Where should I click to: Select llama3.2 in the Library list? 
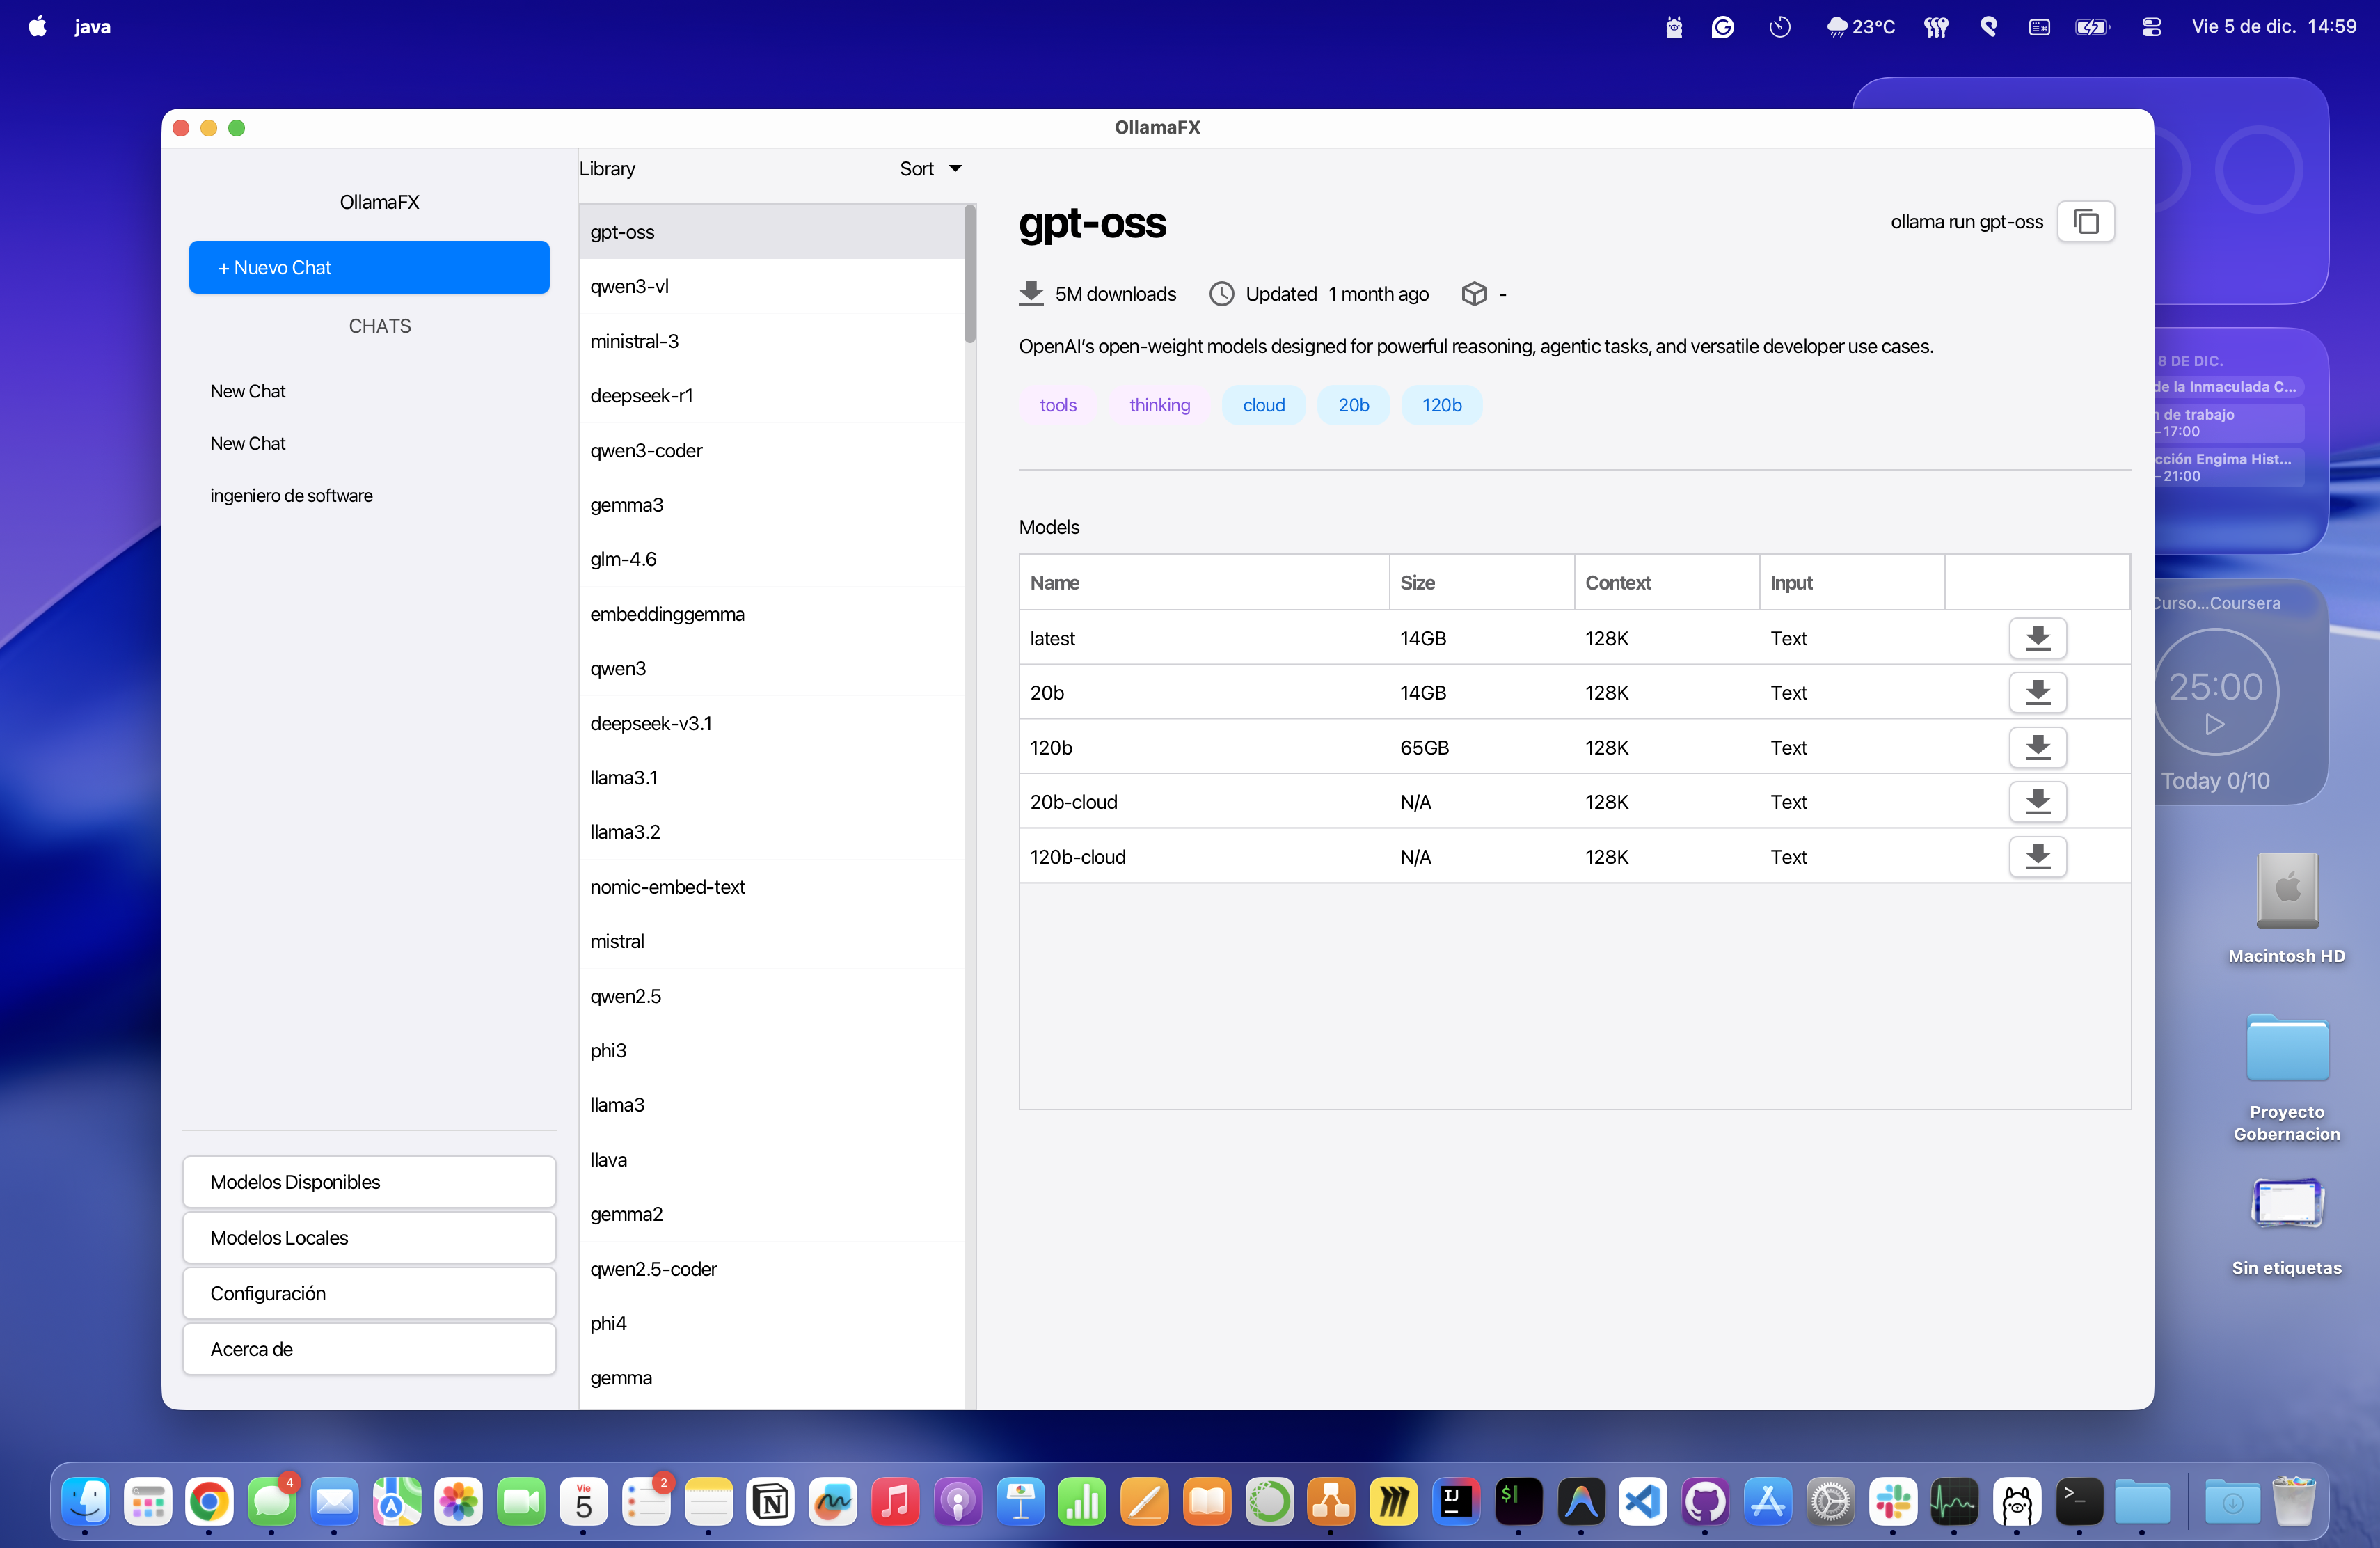771,833
